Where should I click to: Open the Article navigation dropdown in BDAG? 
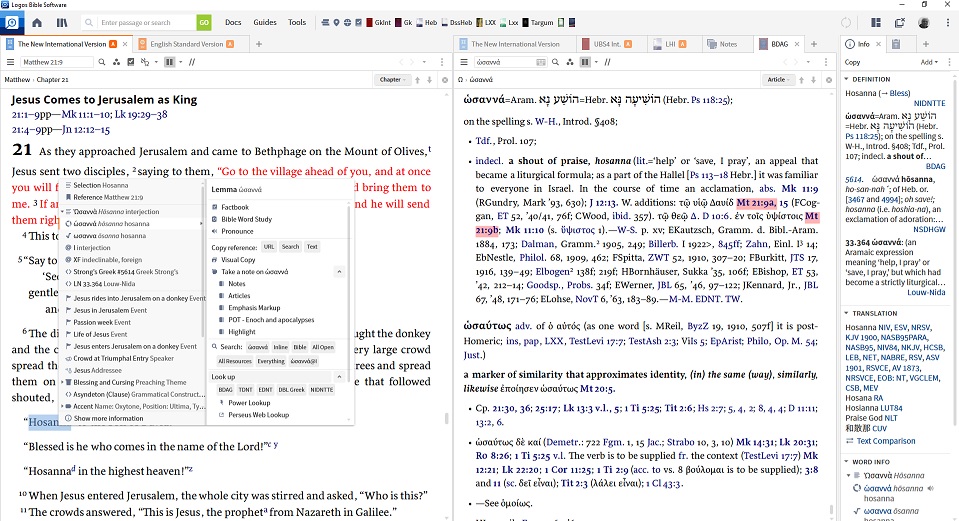(777, 79)
